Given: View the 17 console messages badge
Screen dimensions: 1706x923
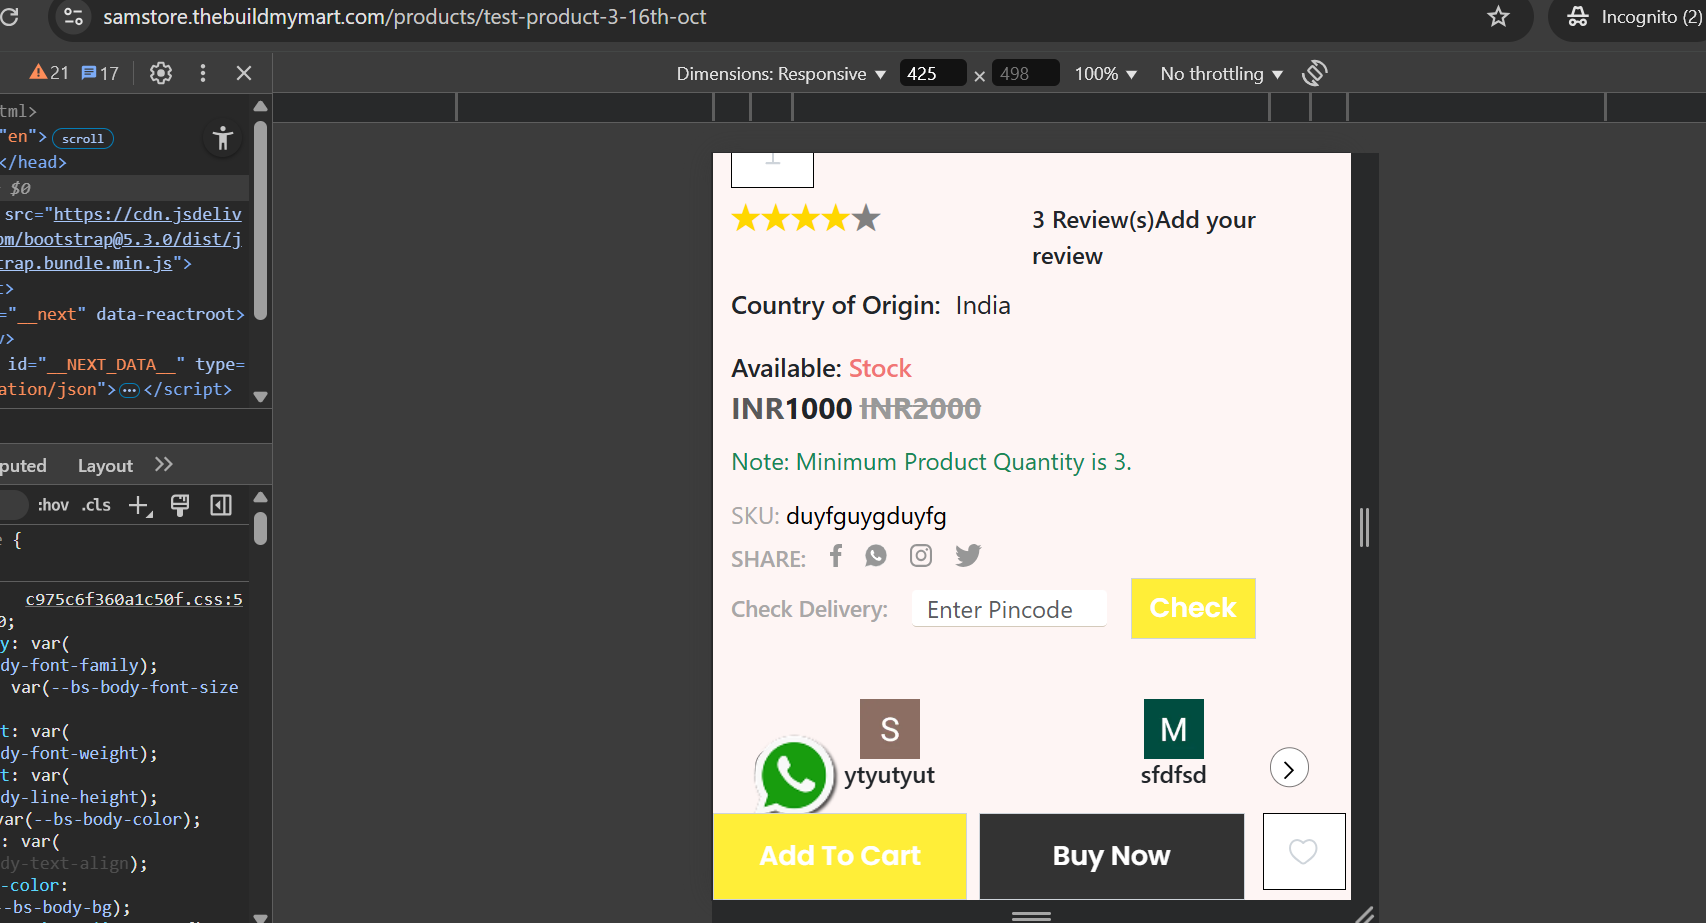Looking at the screenshot, I should [x=100, y=73].
